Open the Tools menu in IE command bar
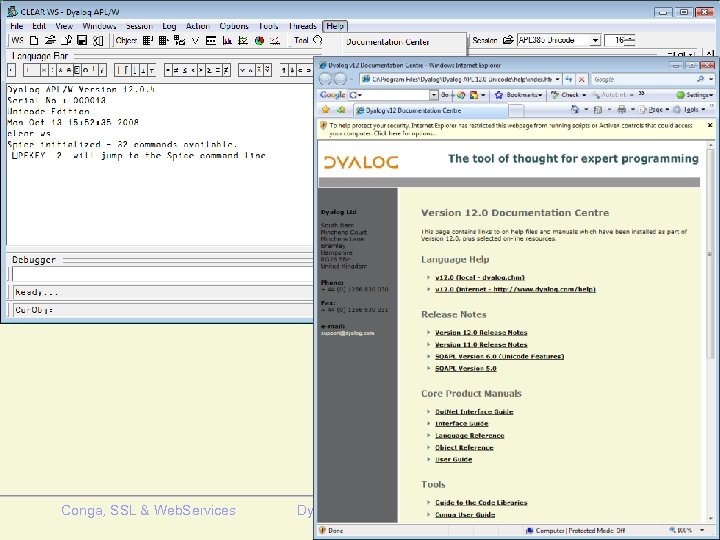720x540 pixels. 688,110
